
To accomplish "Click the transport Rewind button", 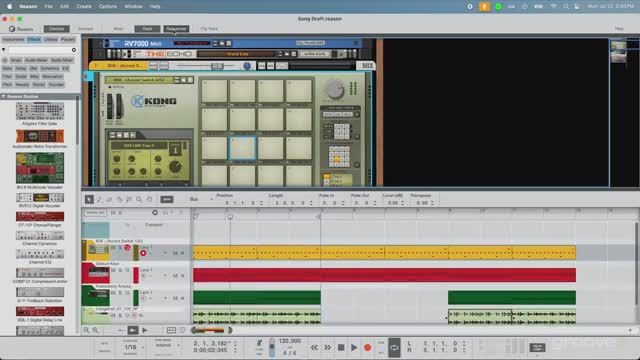I will pyautogui.click(x=314, y=348).
